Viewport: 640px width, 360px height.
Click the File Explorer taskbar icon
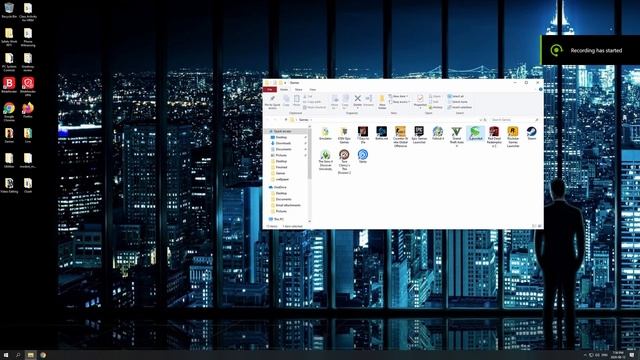[30, 355]
